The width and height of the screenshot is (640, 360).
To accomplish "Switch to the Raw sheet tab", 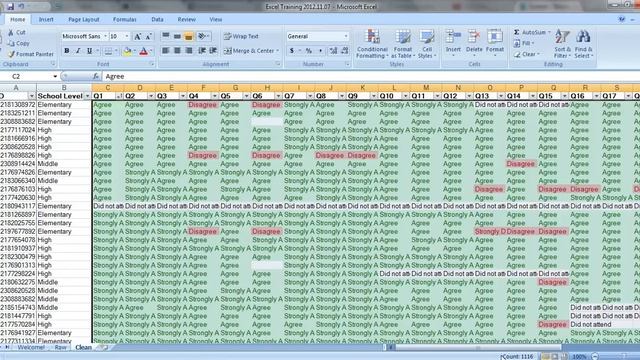I will [60, 347].
